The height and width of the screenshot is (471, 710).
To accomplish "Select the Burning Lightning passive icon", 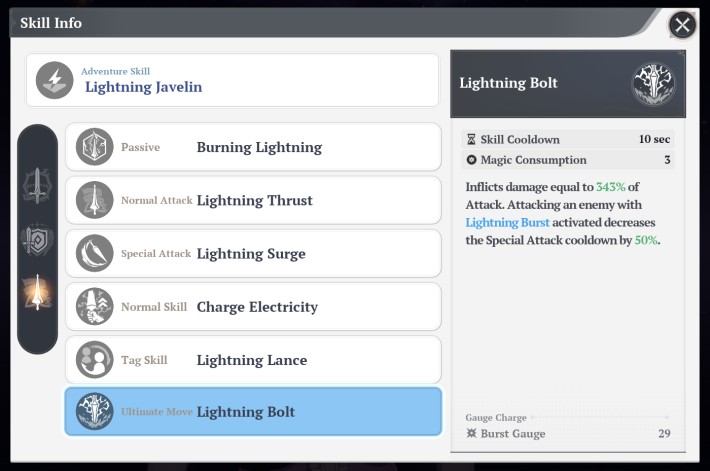I will 94,147.
